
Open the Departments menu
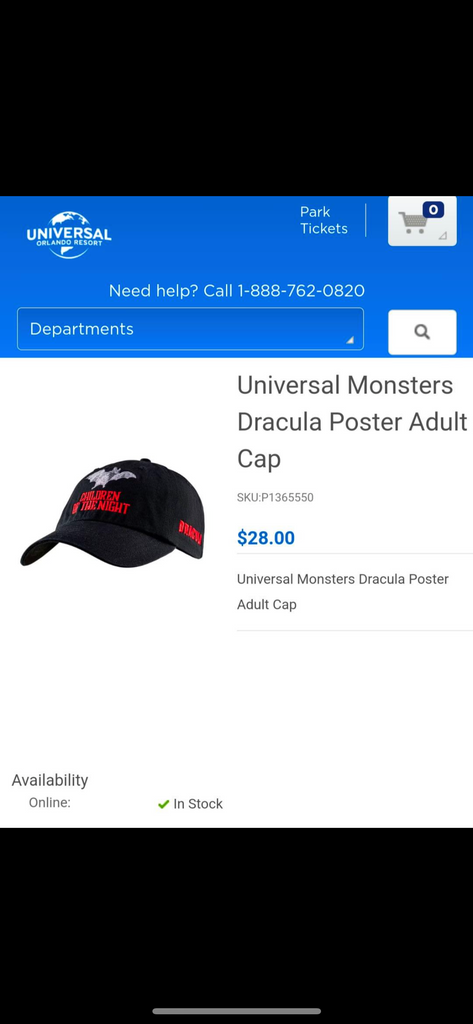(x=190, y=329)
